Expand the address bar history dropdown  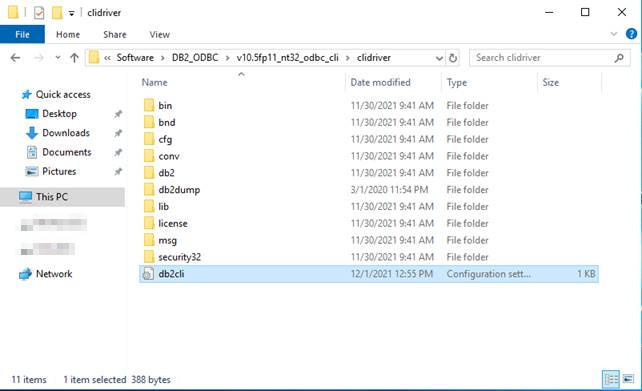point(439,58)
